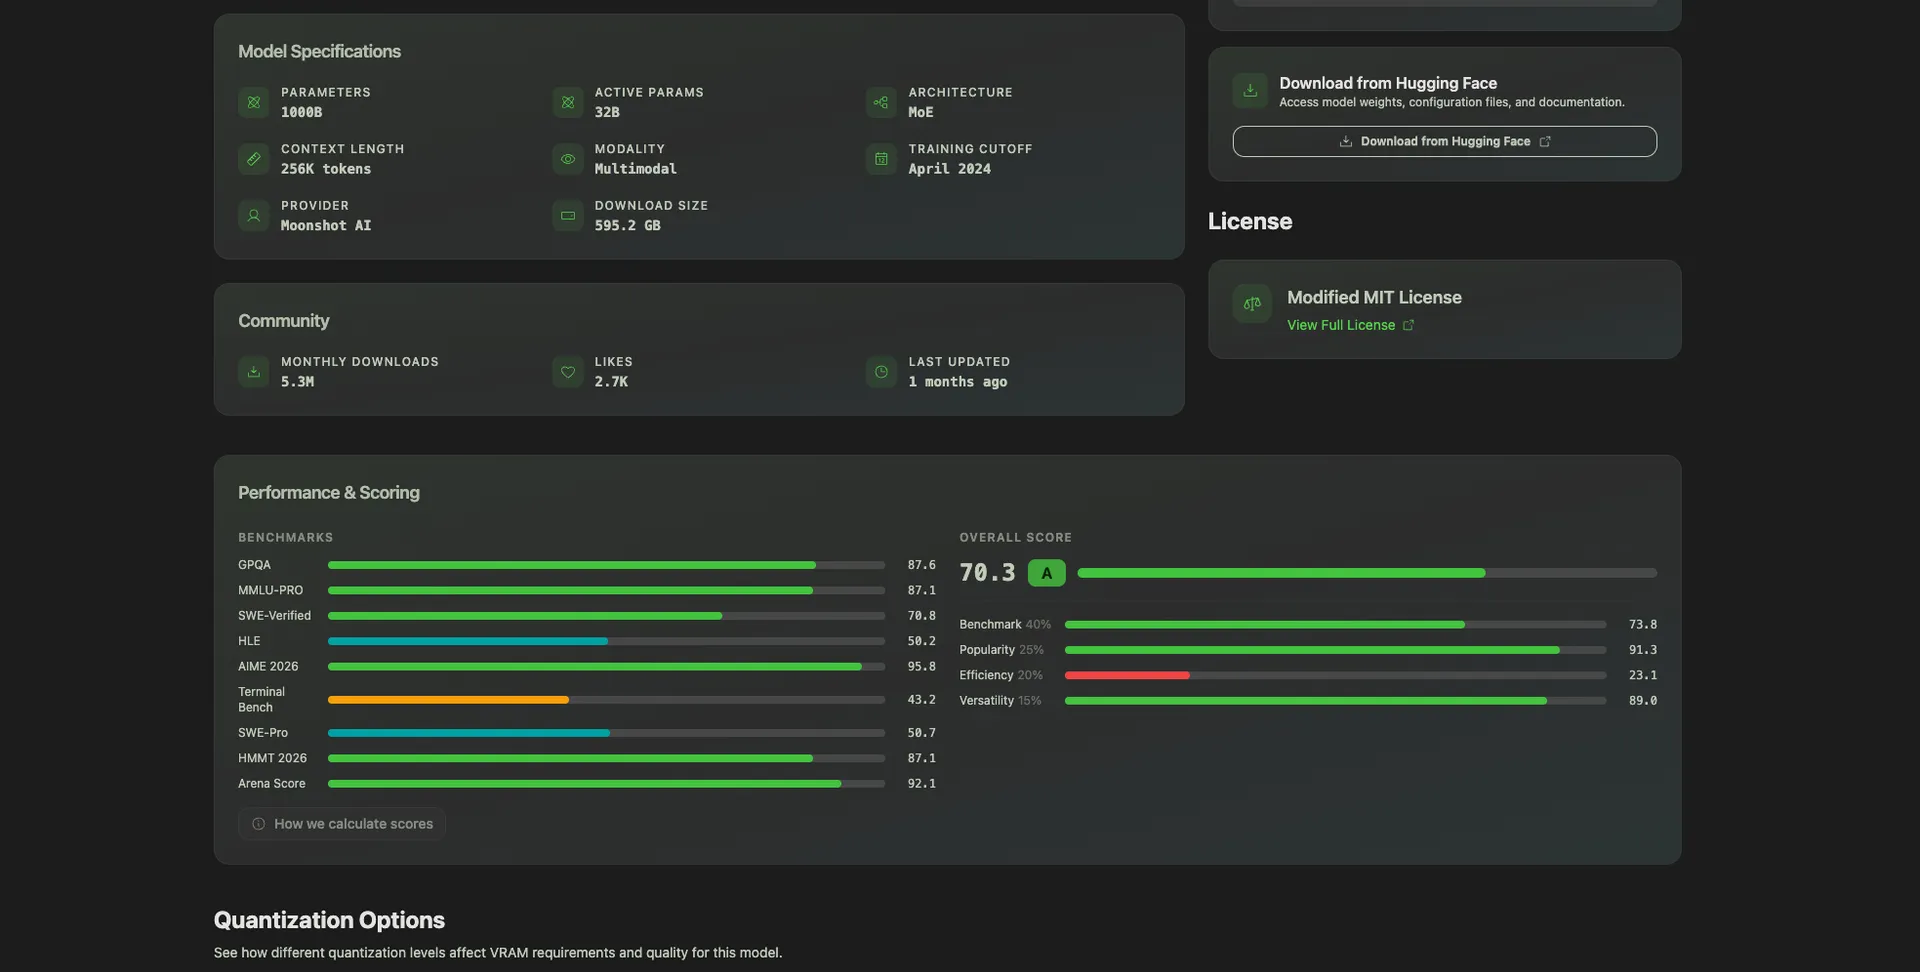Screen dimensions: 1920x972
Task: Select the Modality eye icon
Action: 567,159
